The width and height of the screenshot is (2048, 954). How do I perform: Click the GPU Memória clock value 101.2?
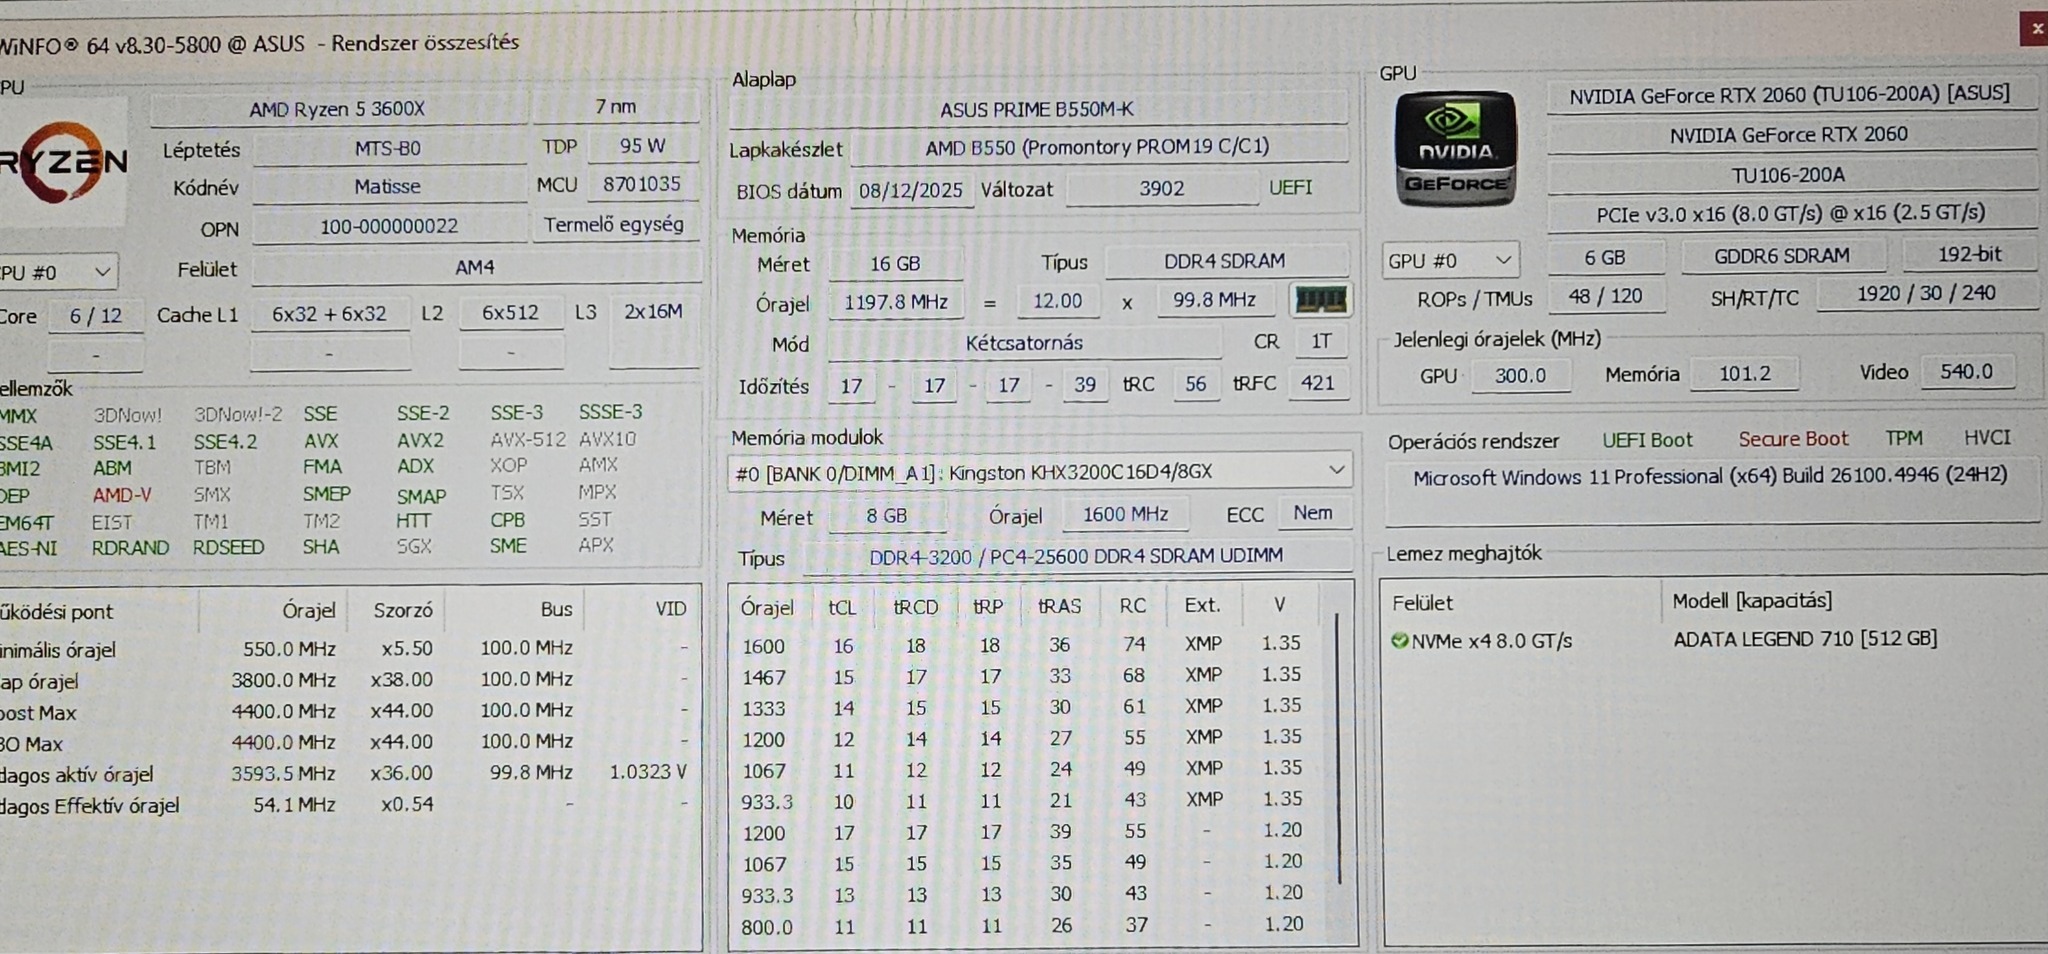point(1745,374)
